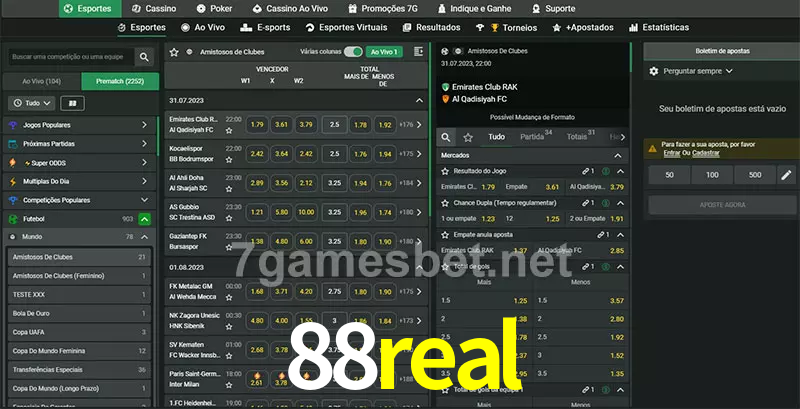
Task: Select the Totais market tab
Action: [577, 136]
